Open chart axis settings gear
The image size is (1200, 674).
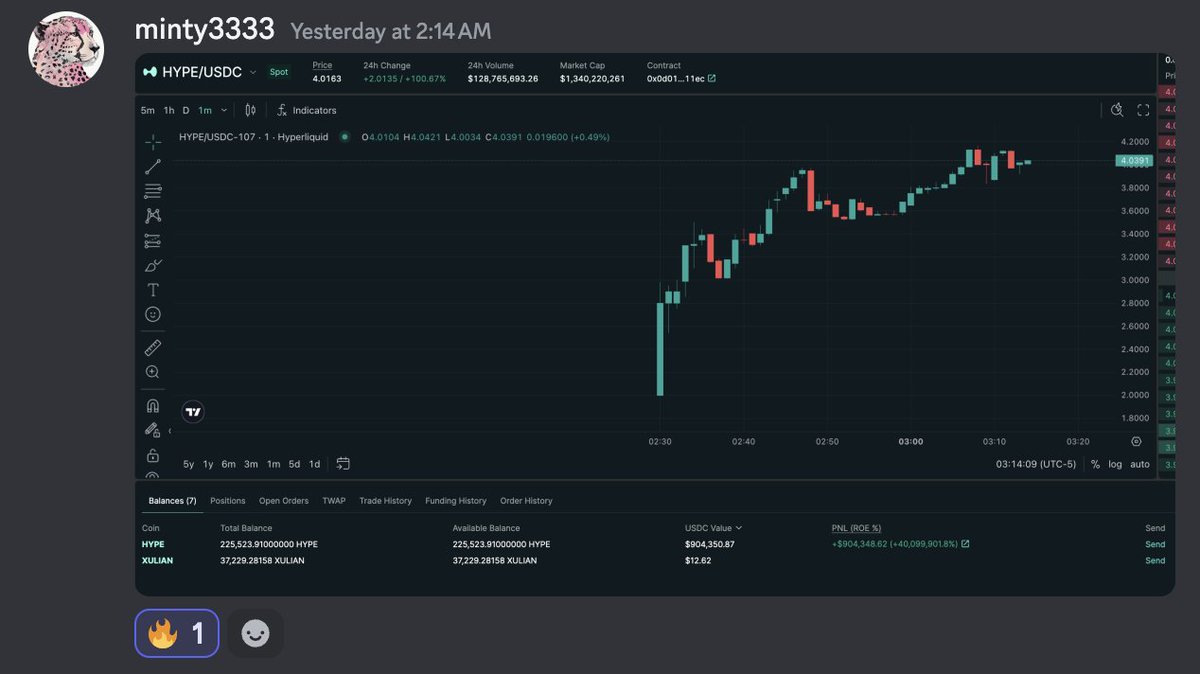click(1136, 441)
